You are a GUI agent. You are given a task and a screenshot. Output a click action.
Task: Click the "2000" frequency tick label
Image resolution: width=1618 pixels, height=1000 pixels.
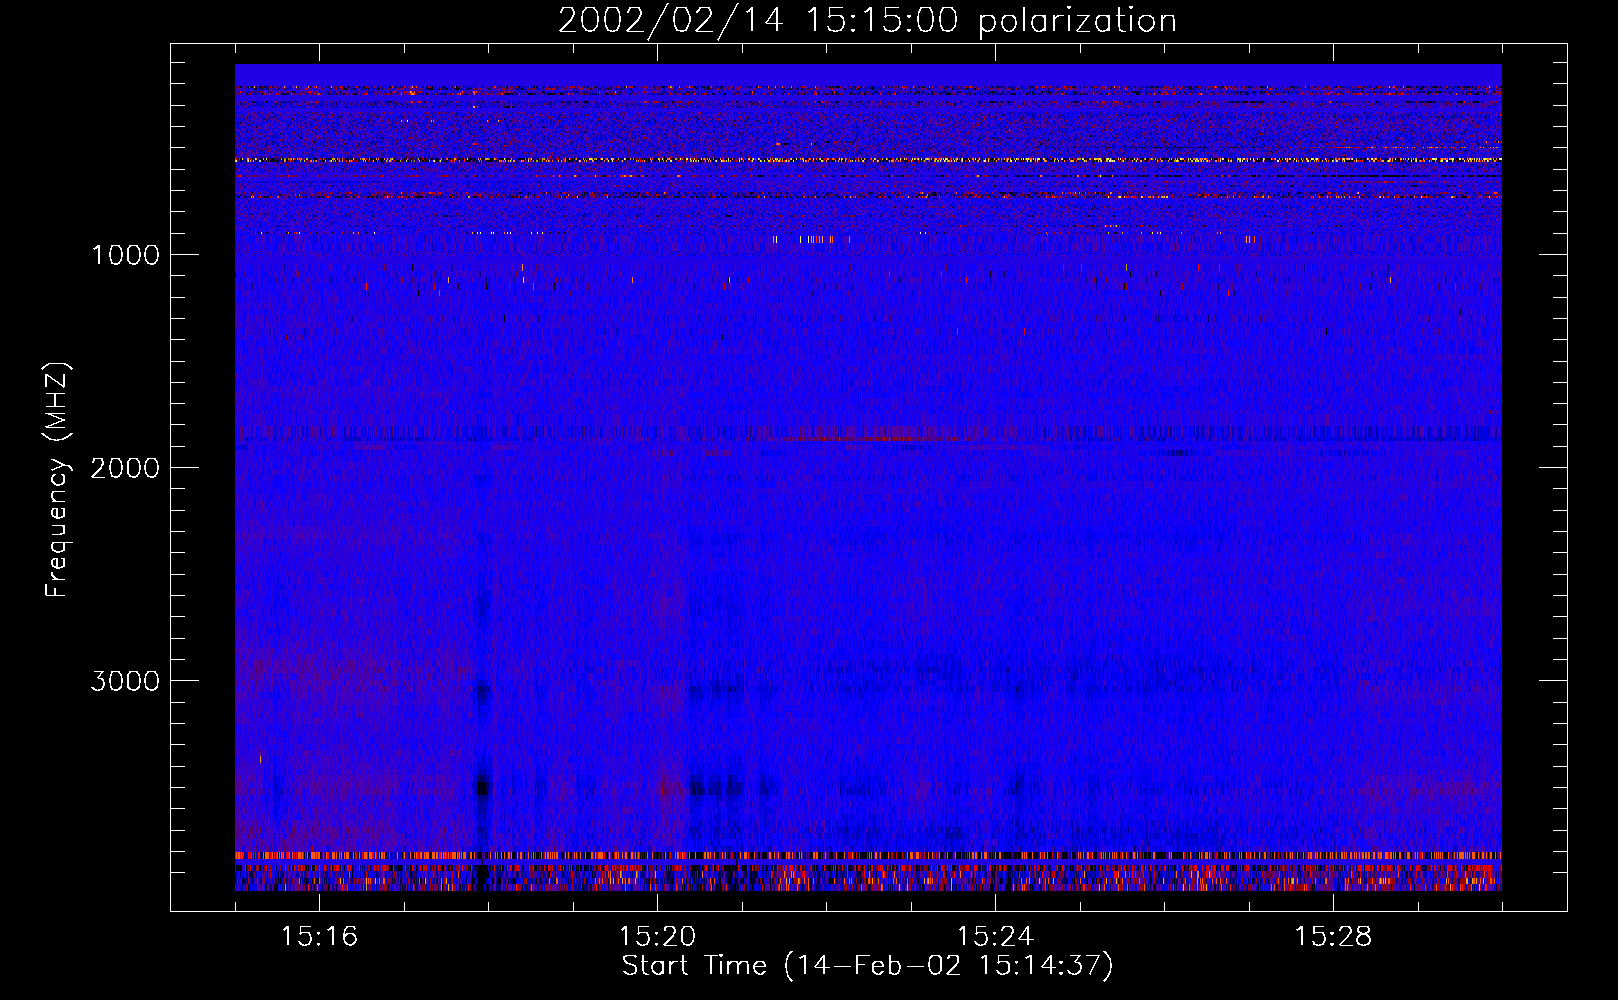[x=126, y=468]
